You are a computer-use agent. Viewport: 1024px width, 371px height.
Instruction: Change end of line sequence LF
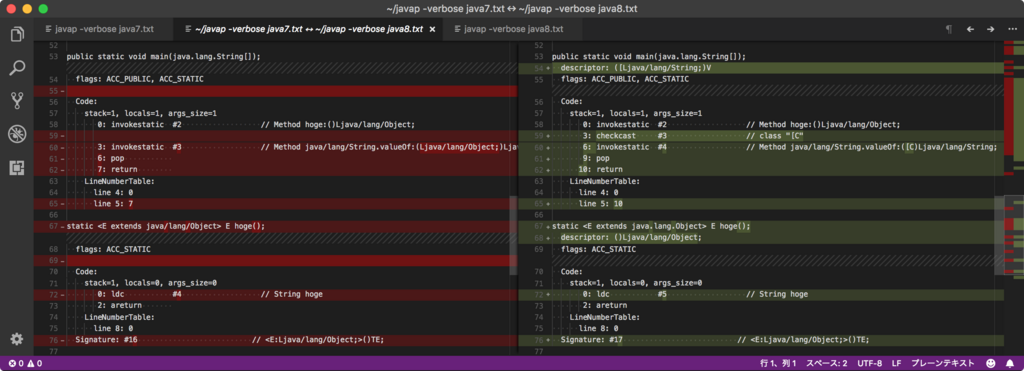[x=897, y=363]
